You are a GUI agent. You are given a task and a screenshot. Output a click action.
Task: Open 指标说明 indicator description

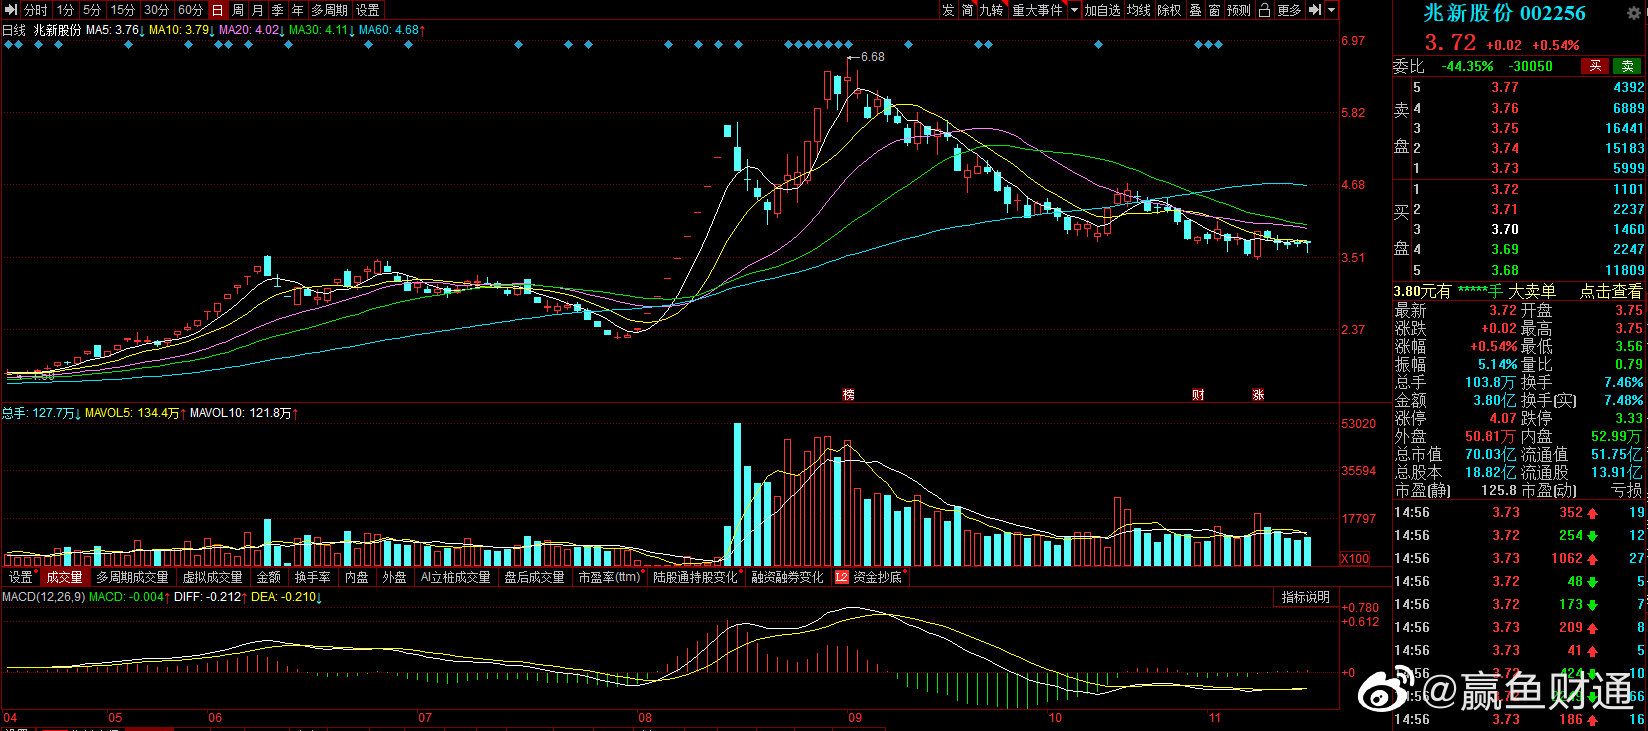coord(1306,597)
